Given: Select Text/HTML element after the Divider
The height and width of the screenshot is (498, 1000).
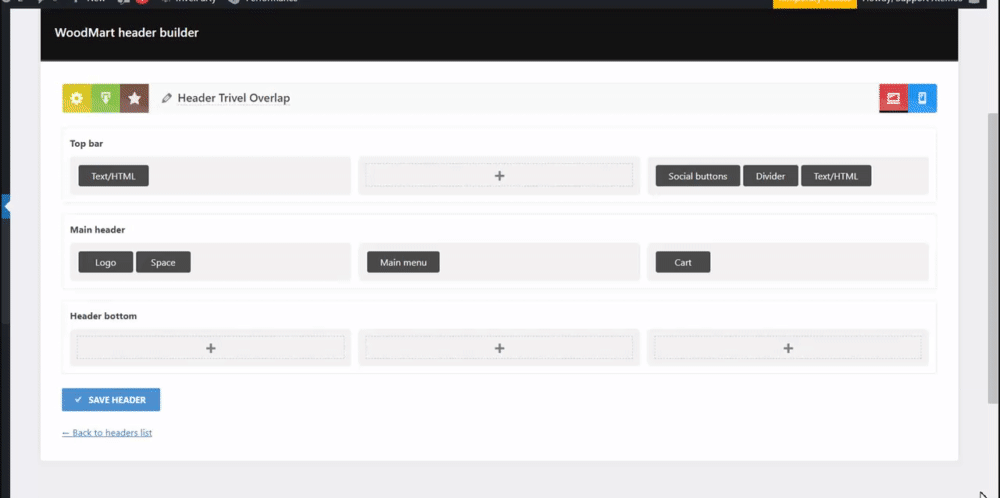Looking at the screenshot, I should 836,176.
